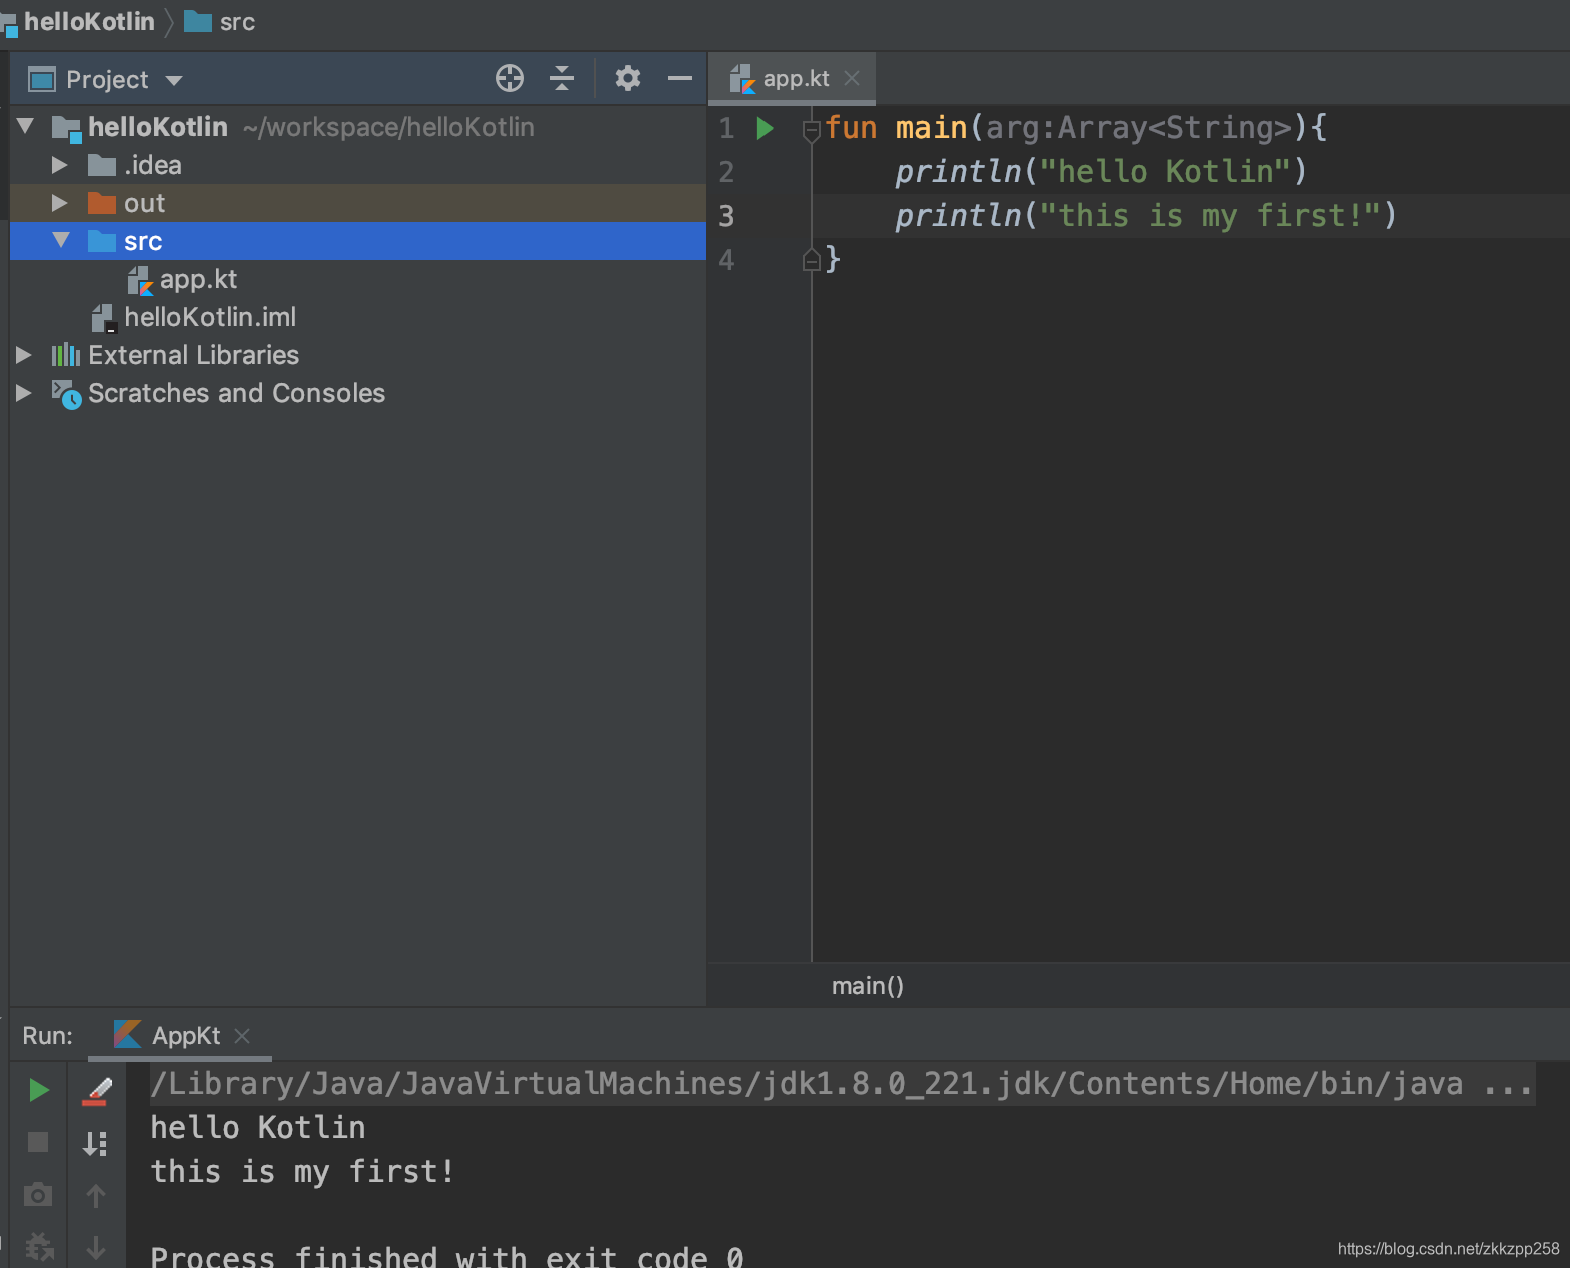Click console output line 'hello Kotlin'

click(258, 1128)
